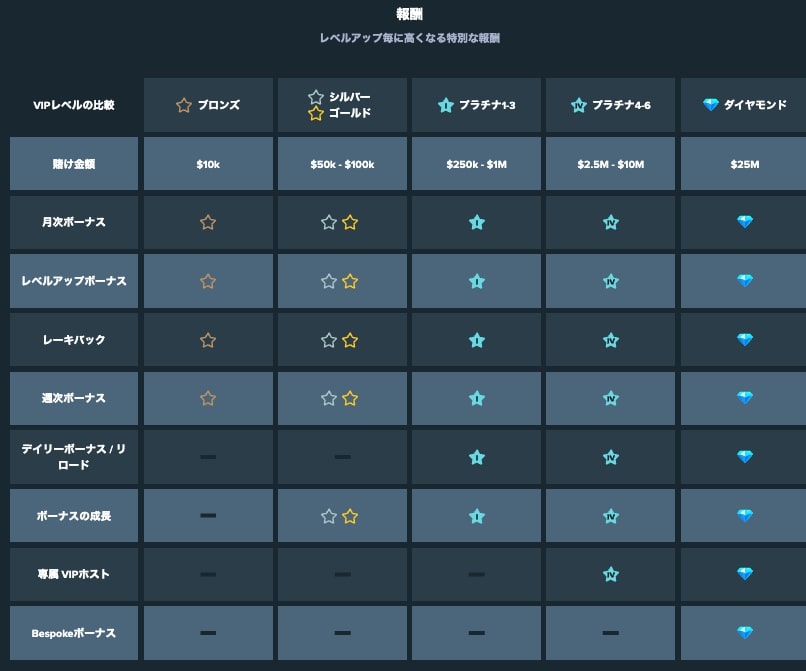Click the diamond icon in 週次ボーナス row
Viewport: 806px width, 671px height.
pyautogui.click(x=744, y=398)
